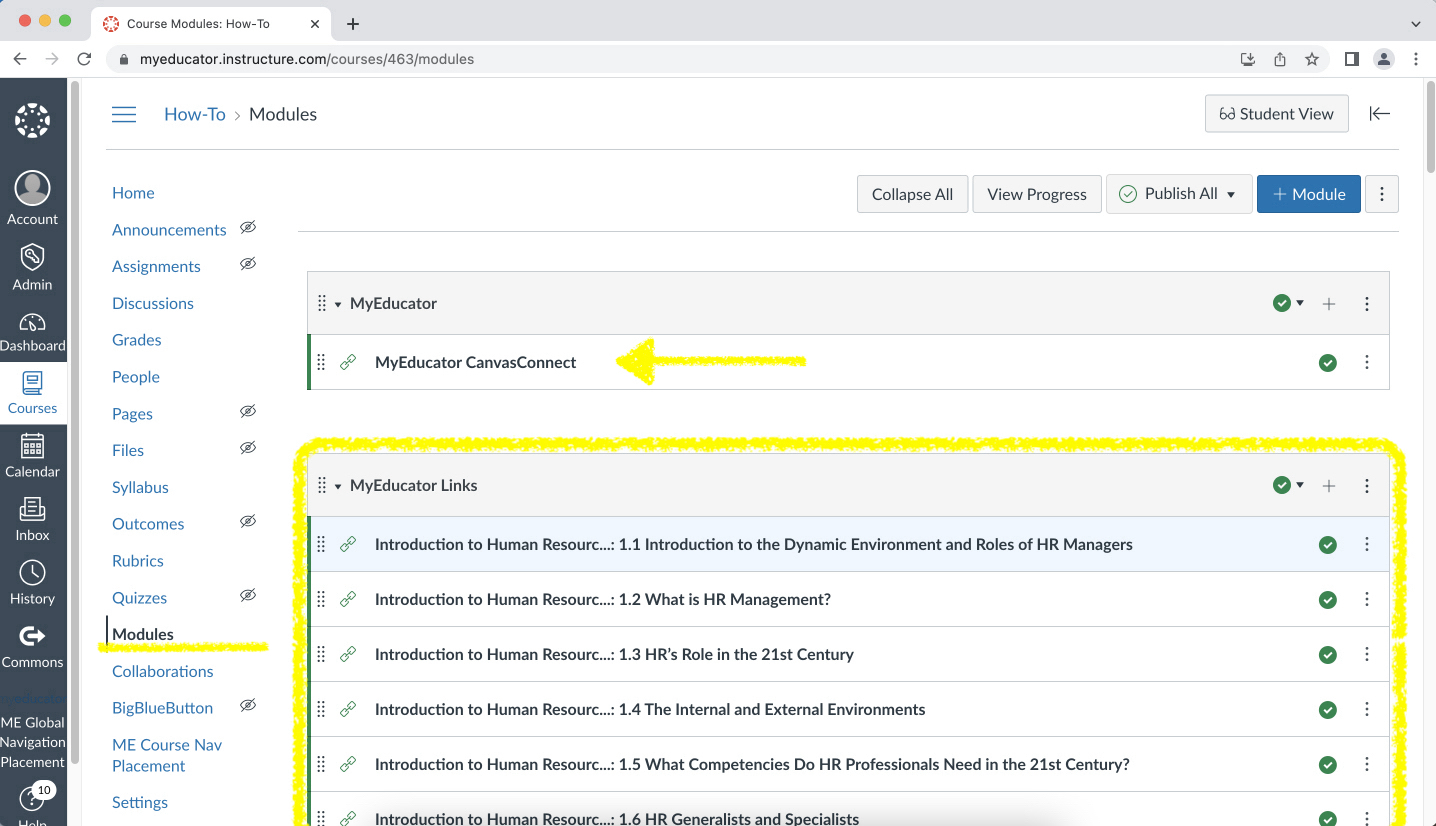The width and height of the screenshot is (1436, 826).
Task: Toggle publish status of 1.4 Internal and External Environments
Action: [x=1328, y=710]
